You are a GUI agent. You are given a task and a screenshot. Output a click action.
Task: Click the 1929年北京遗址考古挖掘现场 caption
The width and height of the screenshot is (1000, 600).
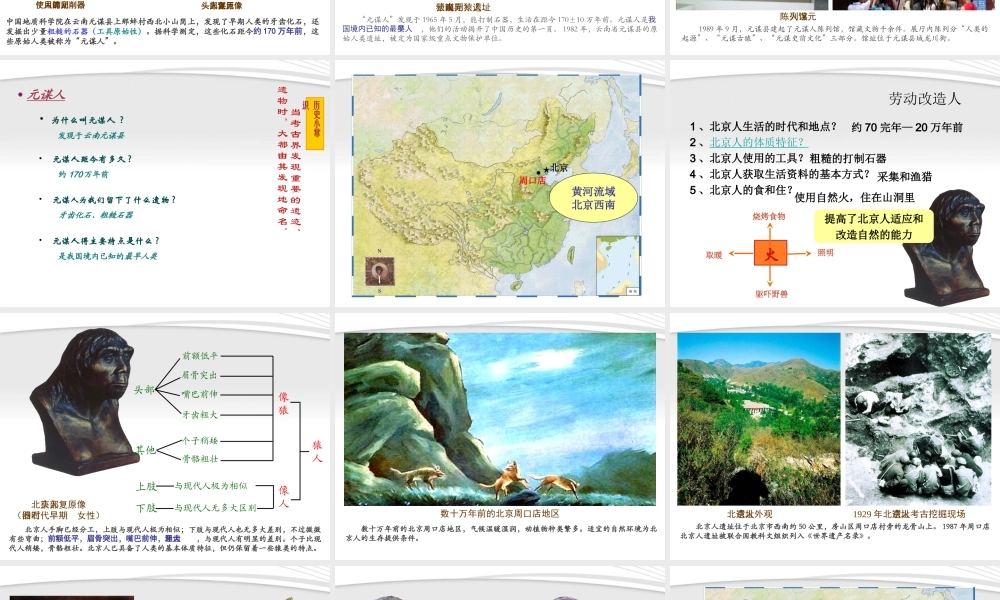(x=909, y=514)
